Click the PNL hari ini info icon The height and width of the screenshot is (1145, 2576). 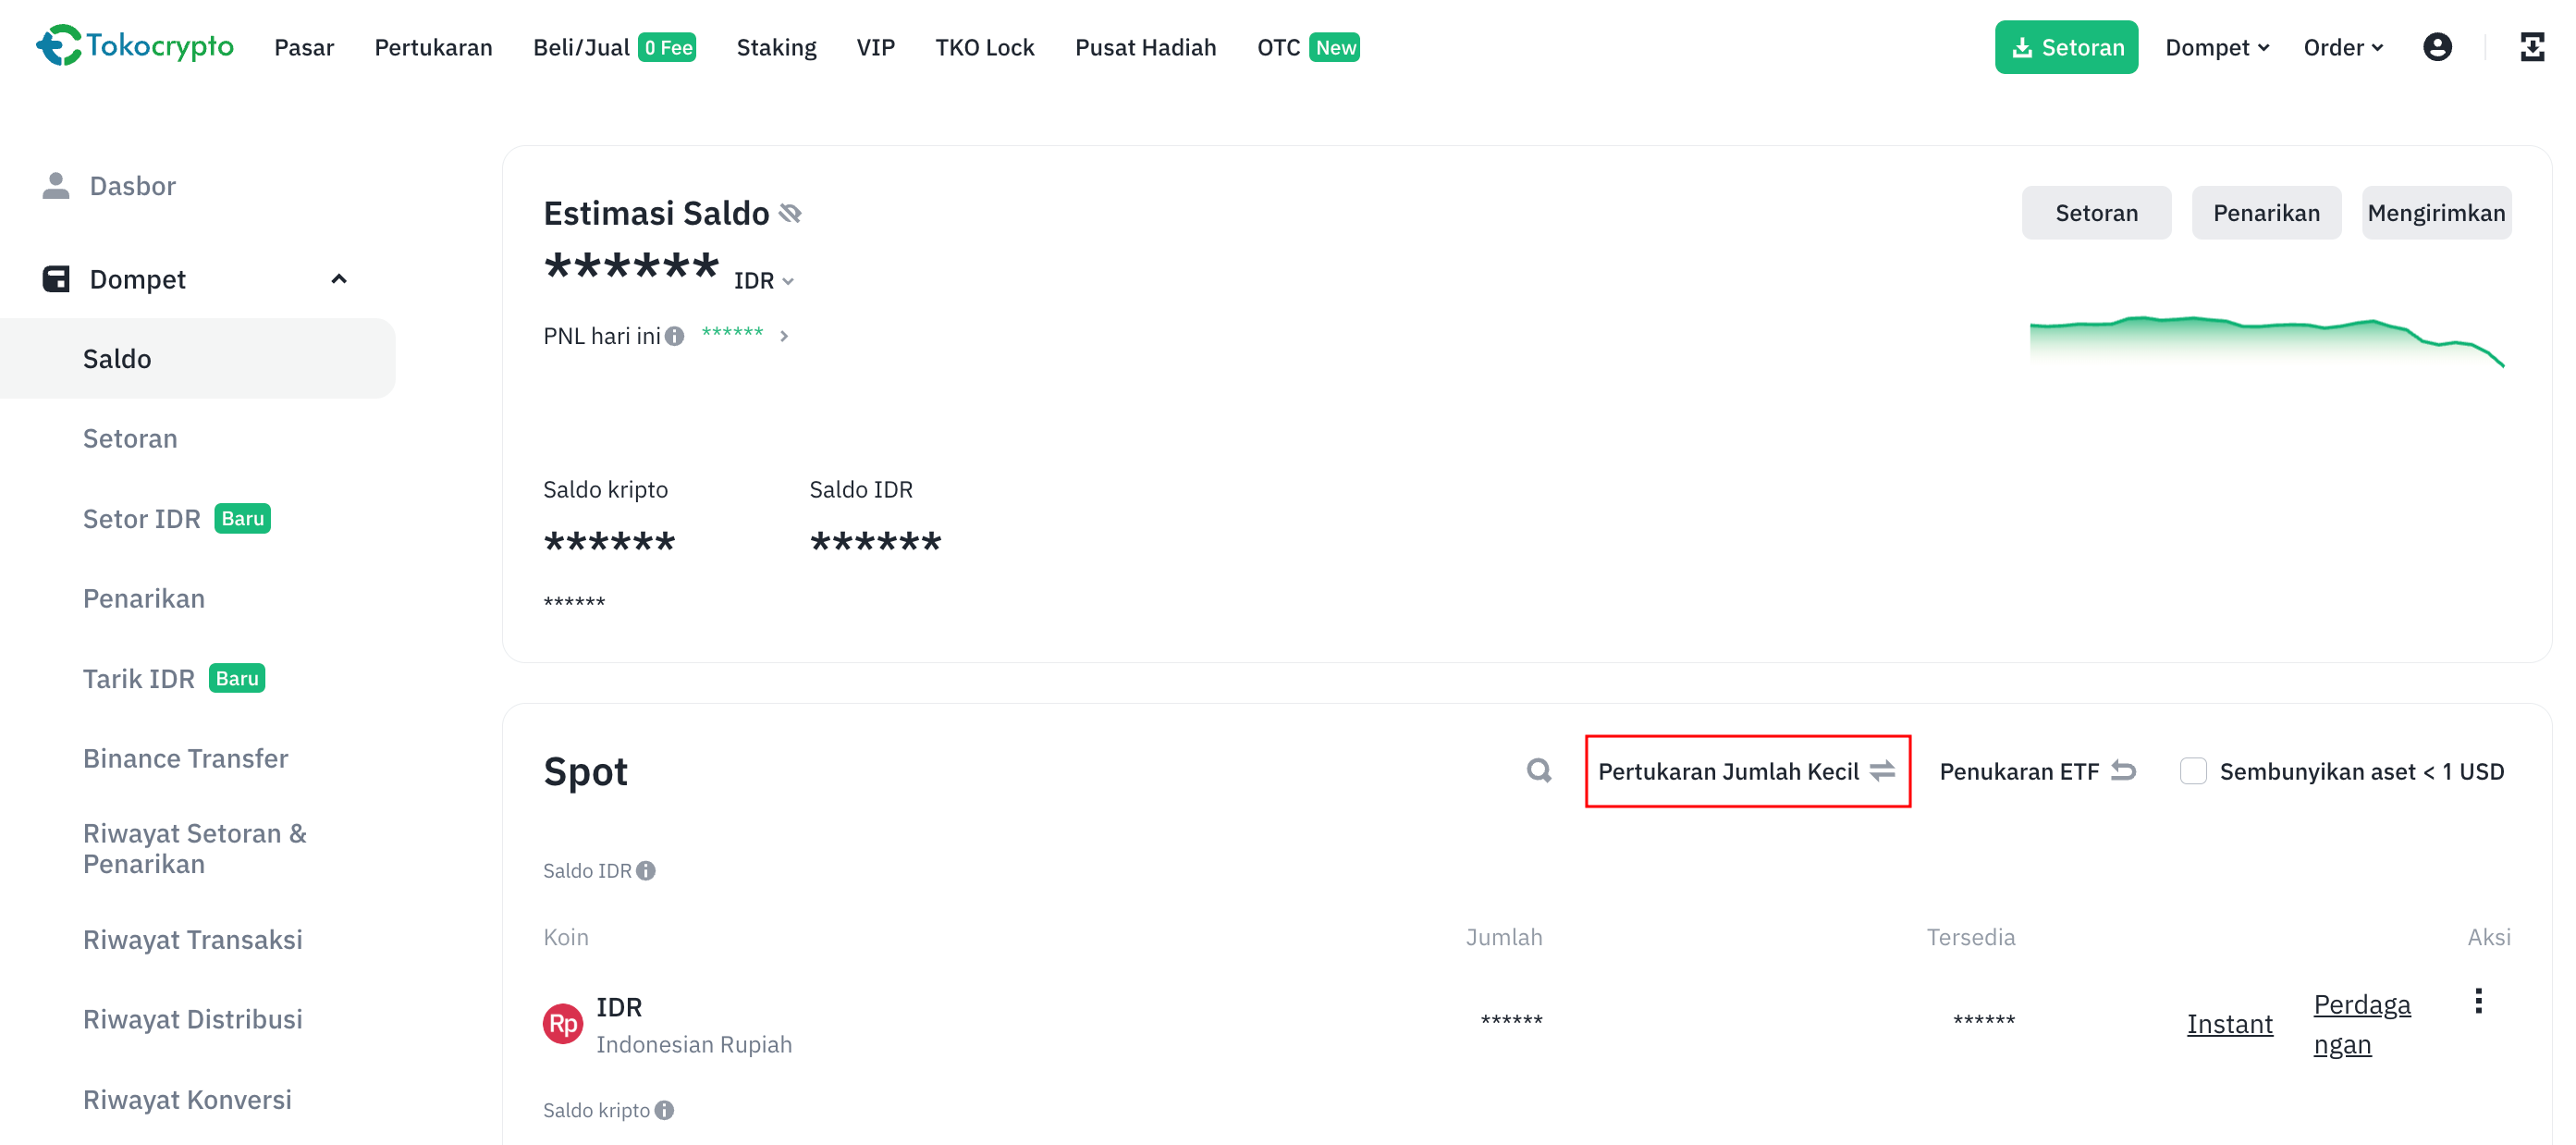click(675, 336)
